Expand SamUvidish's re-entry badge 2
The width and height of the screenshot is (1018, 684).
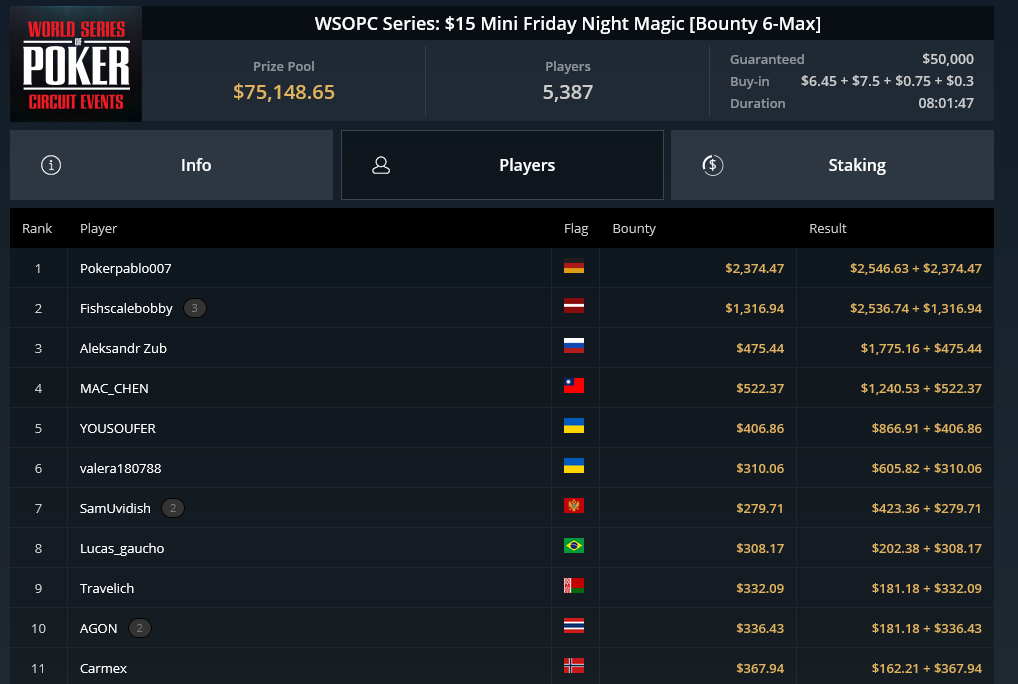(173, 508)
